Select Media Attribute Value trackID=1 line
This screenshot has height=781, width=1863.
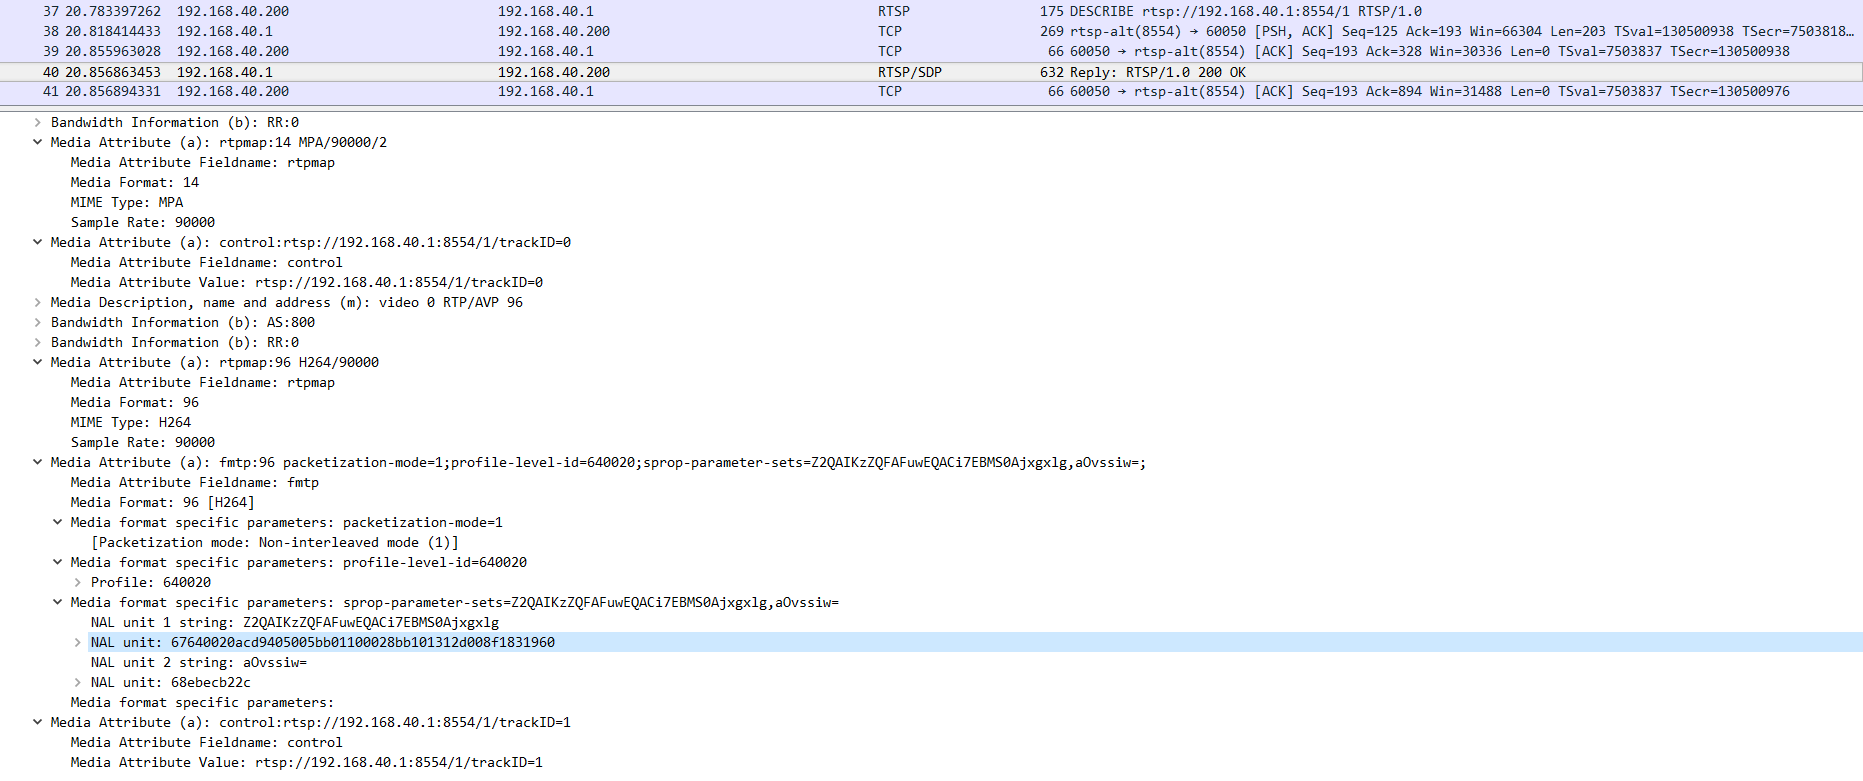point(307,762)
